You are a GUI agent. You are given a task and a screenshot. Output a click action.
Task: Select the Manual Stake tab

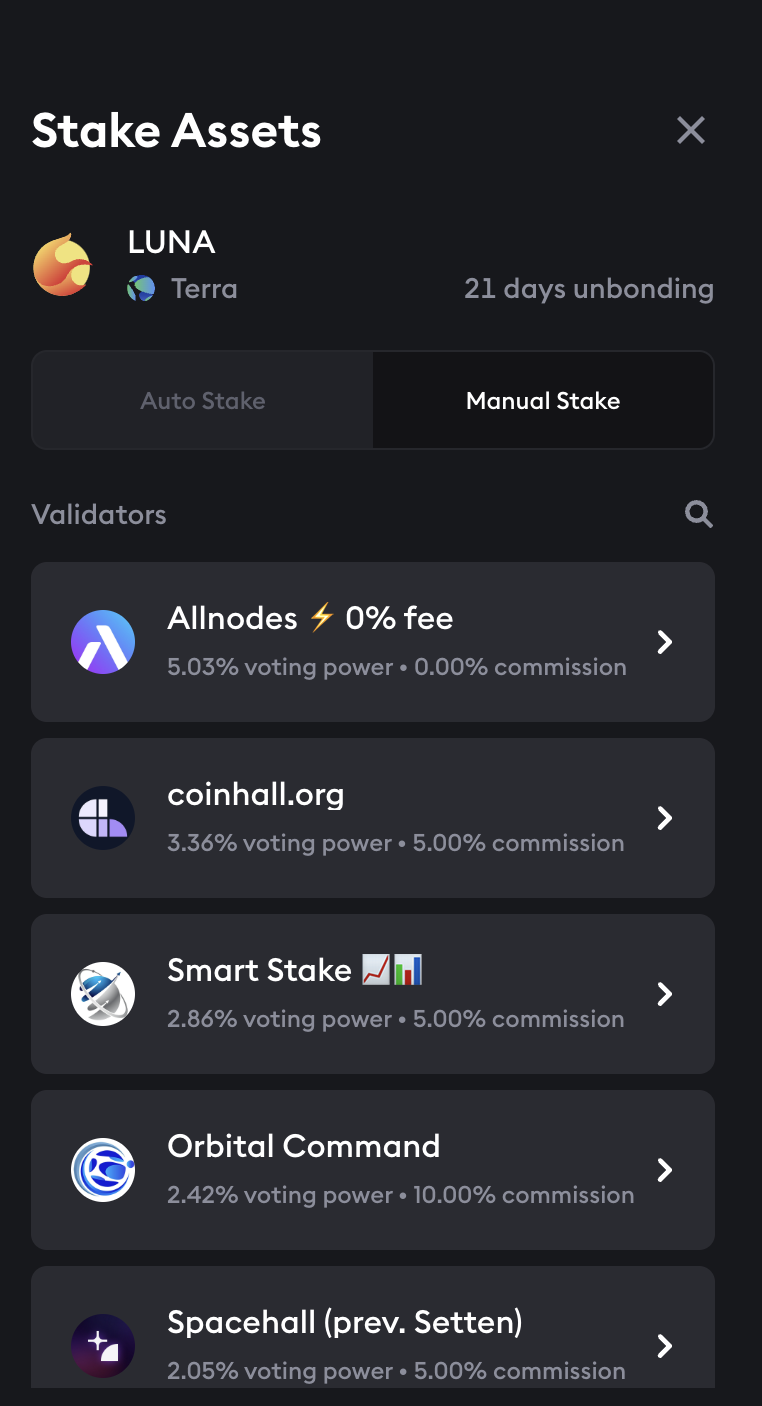tap(543, 401)
